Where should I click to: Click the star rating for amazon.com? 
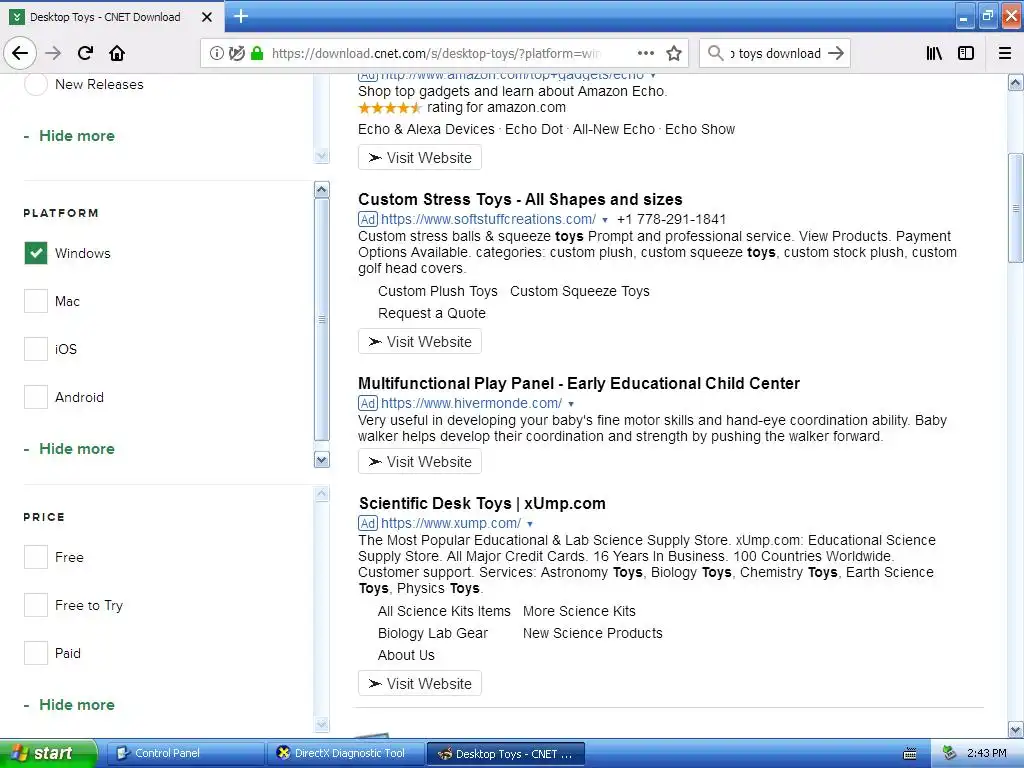pos(390,108)
